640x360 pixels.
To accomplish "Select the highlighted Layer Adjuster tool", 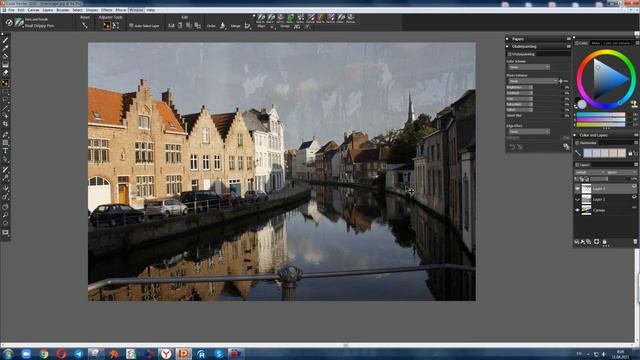I will (5, 83).
